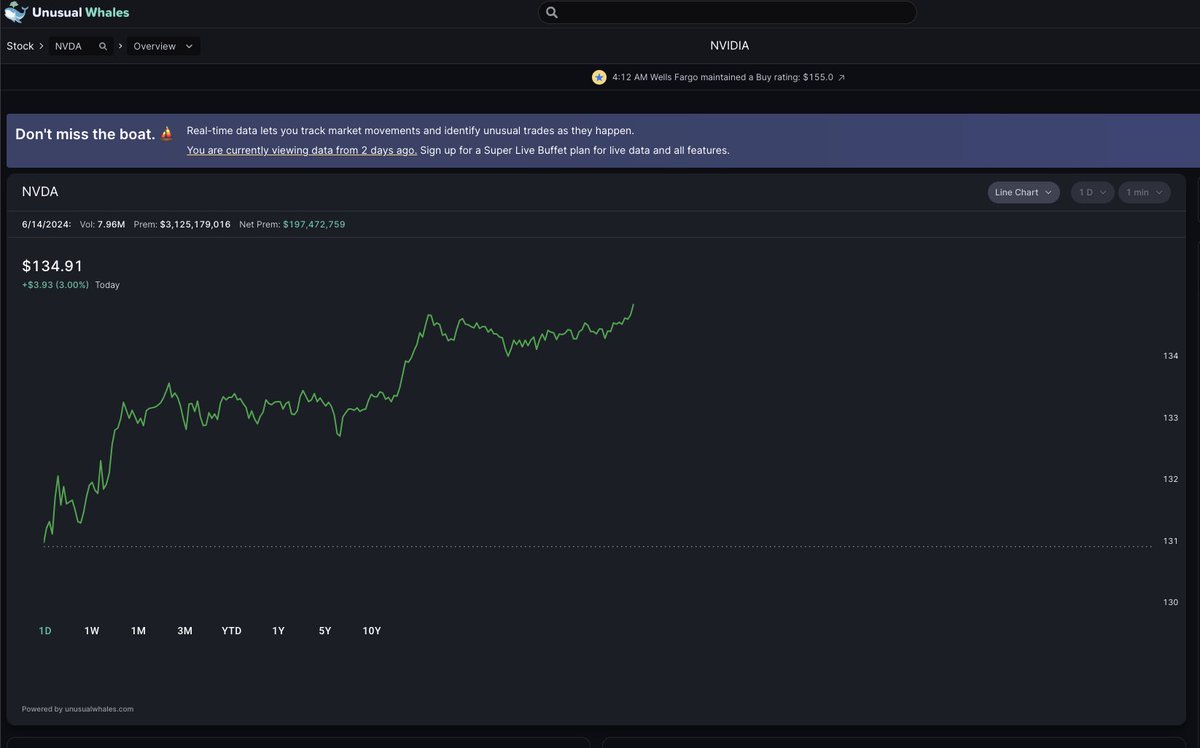Click the star icon beside Wells Fargo news

click(599, 77)
